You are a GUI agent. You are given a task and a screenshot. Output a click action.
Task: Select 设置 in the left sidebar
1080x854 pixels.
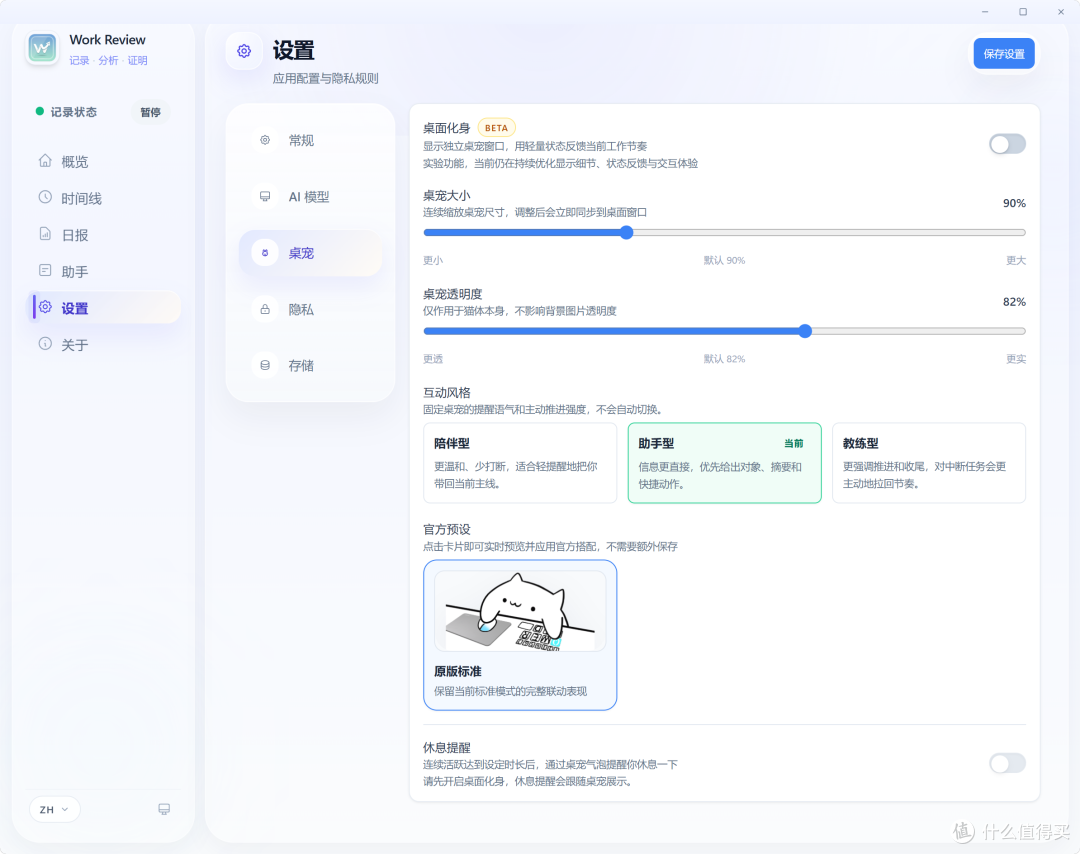103,308
